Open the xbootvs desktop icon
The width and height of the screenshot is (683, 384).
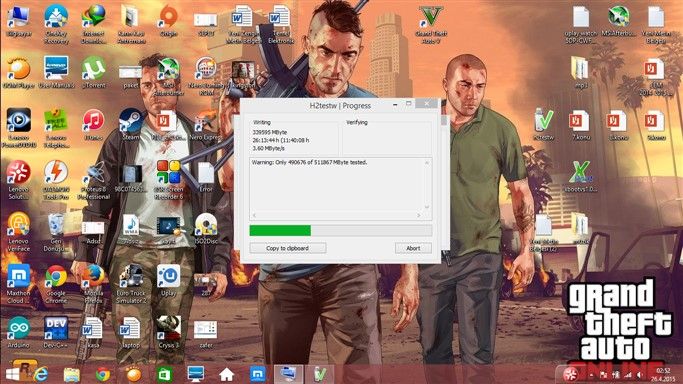tap(581, 177)
